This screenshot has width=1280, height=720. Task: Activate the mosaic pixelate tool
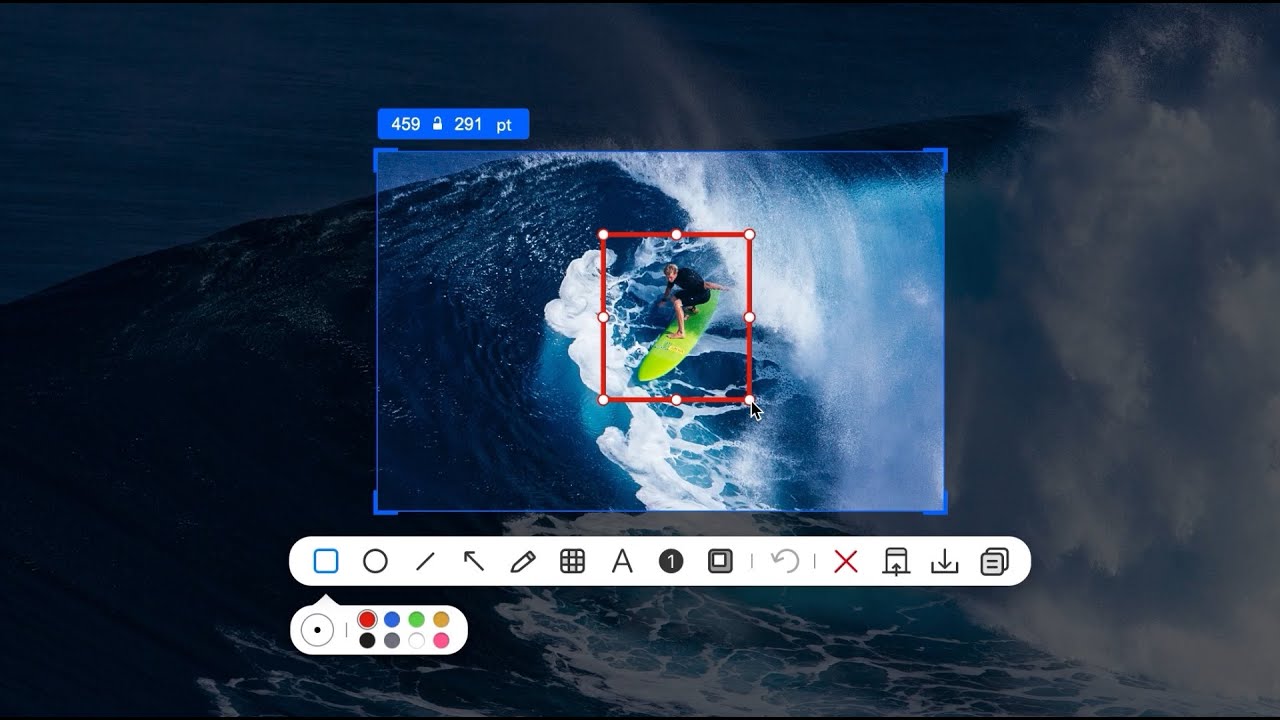572,562
